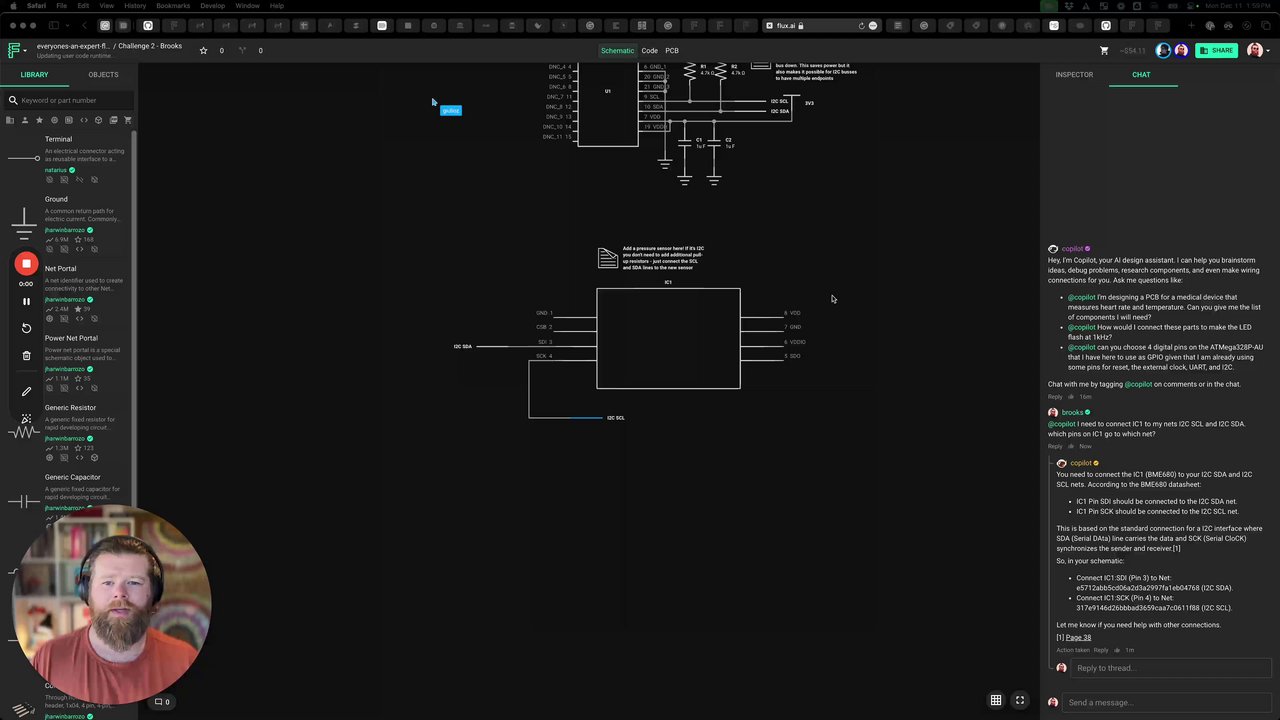Select the Generic Resistor library part

(x=68, y=432)
